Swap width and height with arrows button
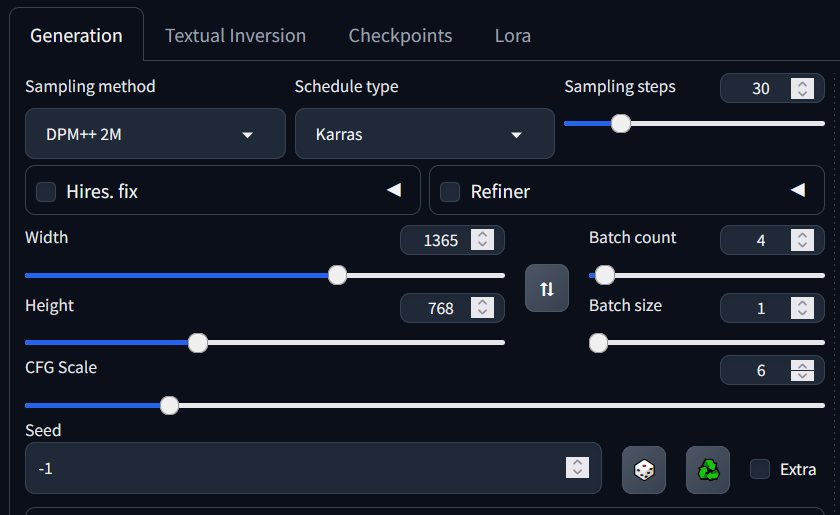The image size is (840, 515). pos(547,289)
